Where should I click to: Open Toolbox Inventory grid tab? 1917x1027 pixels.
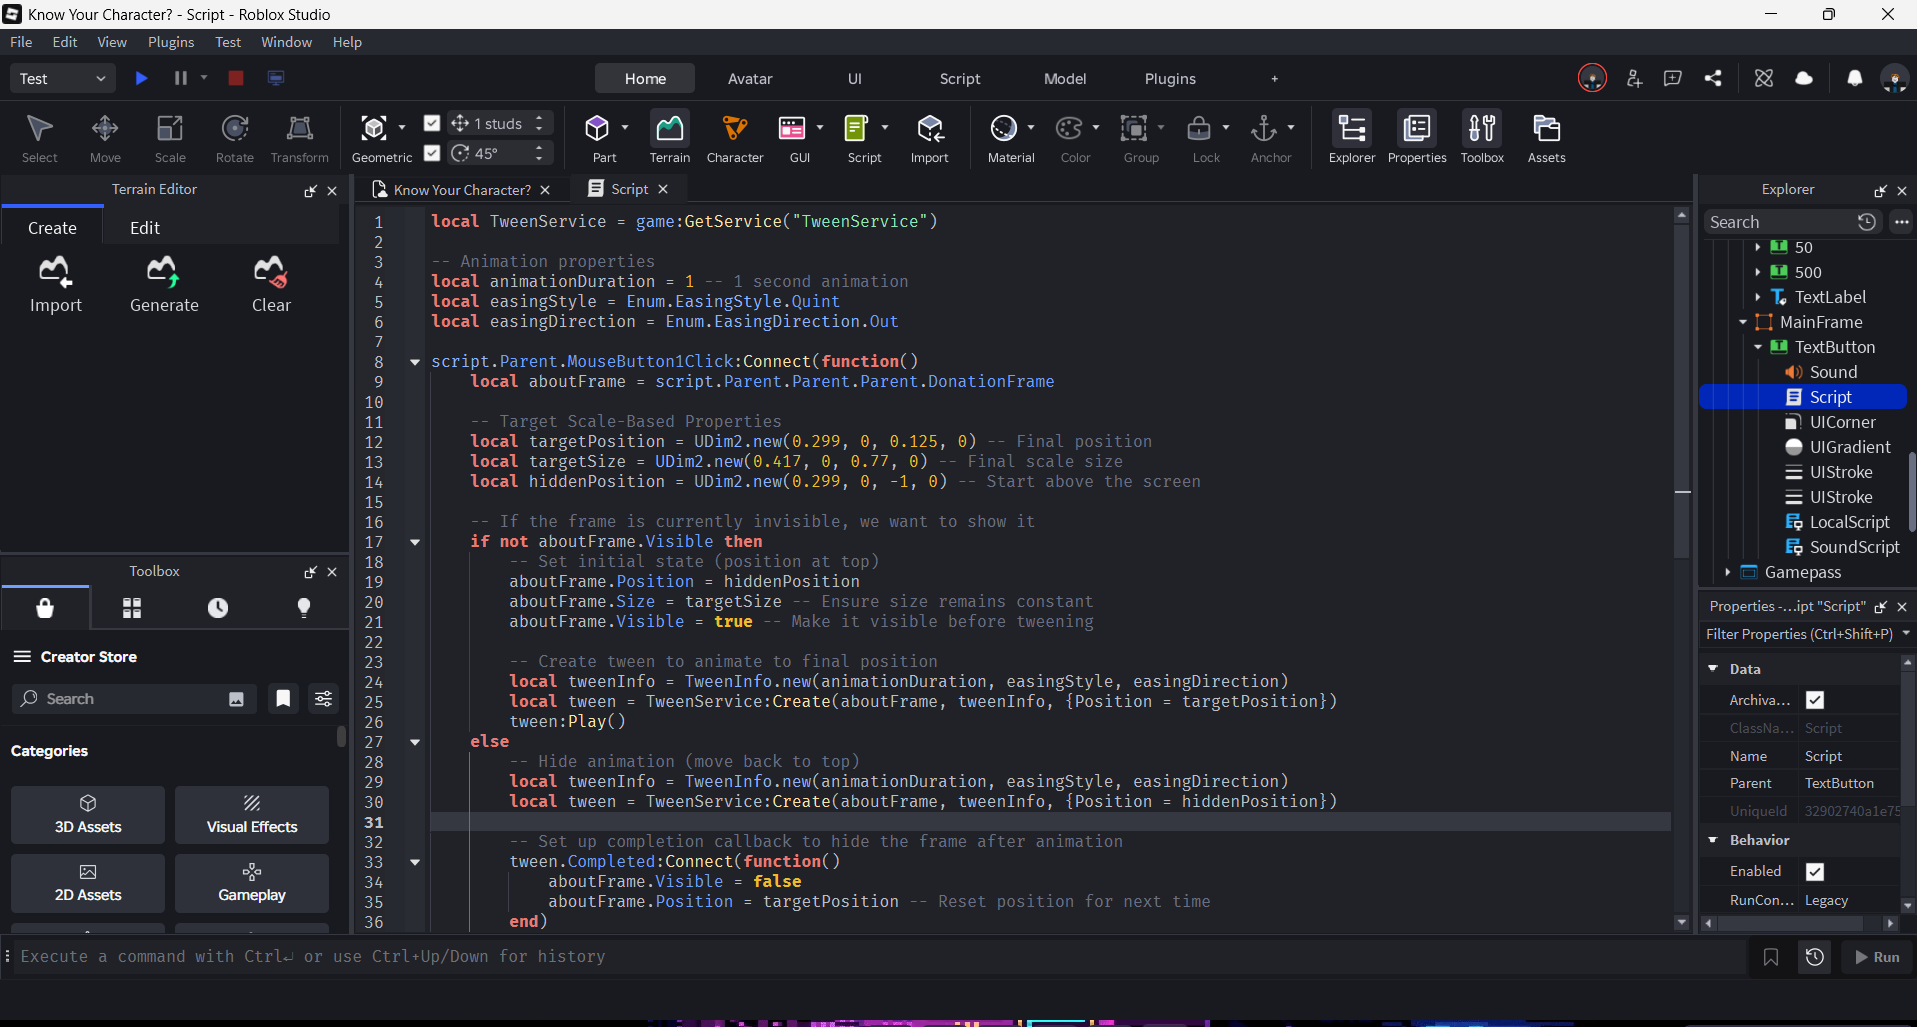point(132,608)
